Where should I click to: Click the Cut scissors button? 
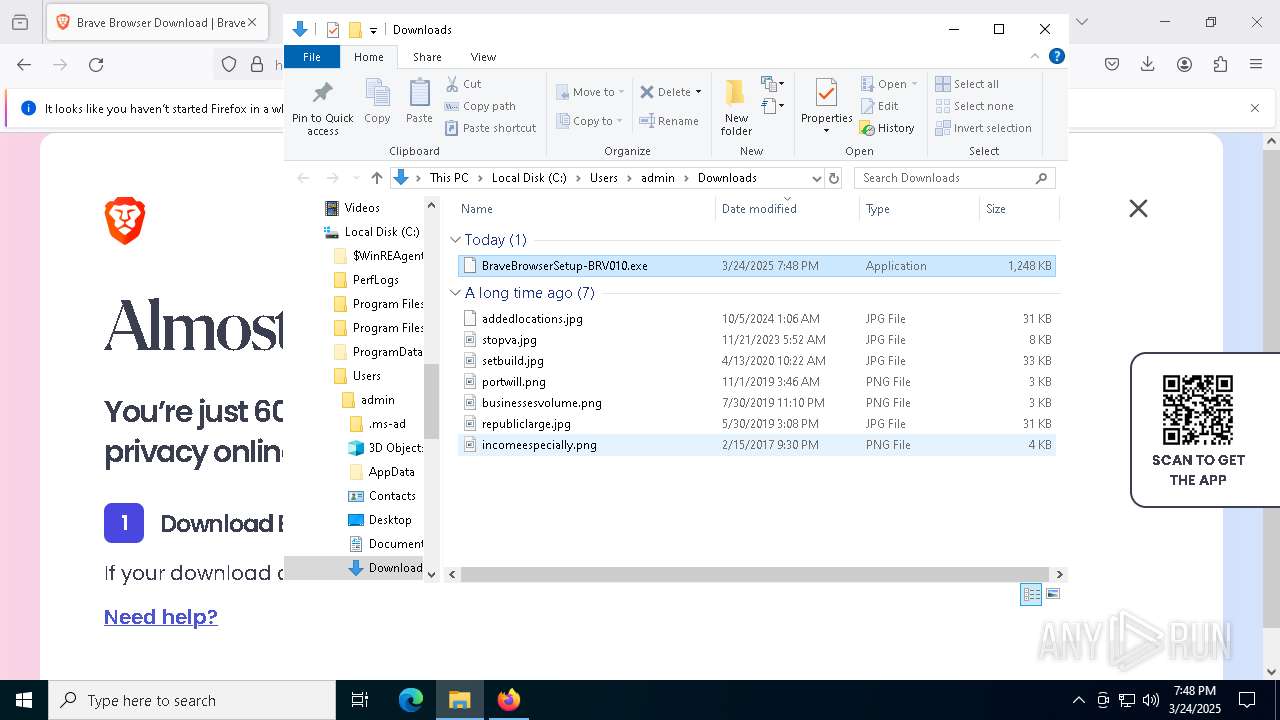tap(463, 84)
